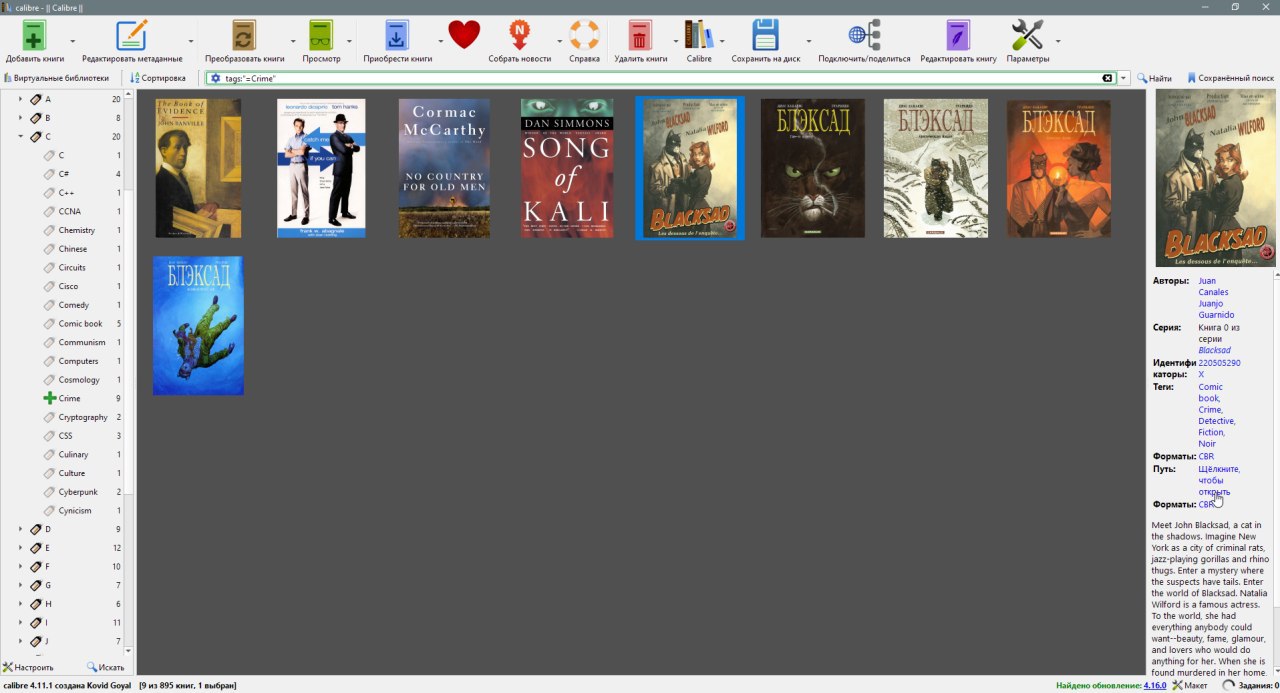Click the Удалить книги trash icon

(640, 35)
